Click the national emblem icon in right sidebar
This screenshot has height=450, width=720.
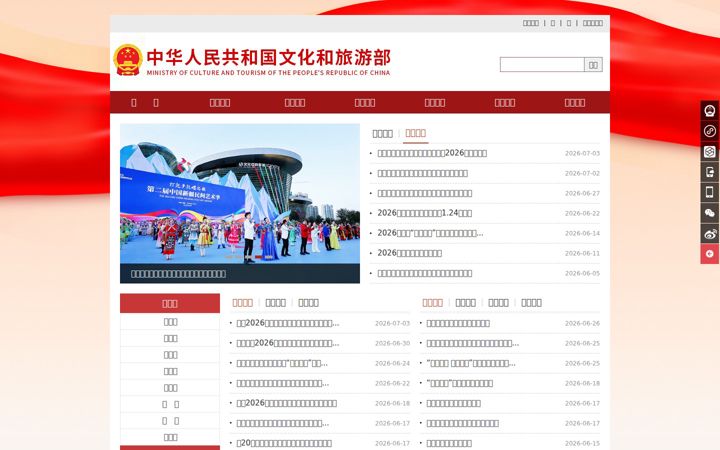[x=709, y=111]
